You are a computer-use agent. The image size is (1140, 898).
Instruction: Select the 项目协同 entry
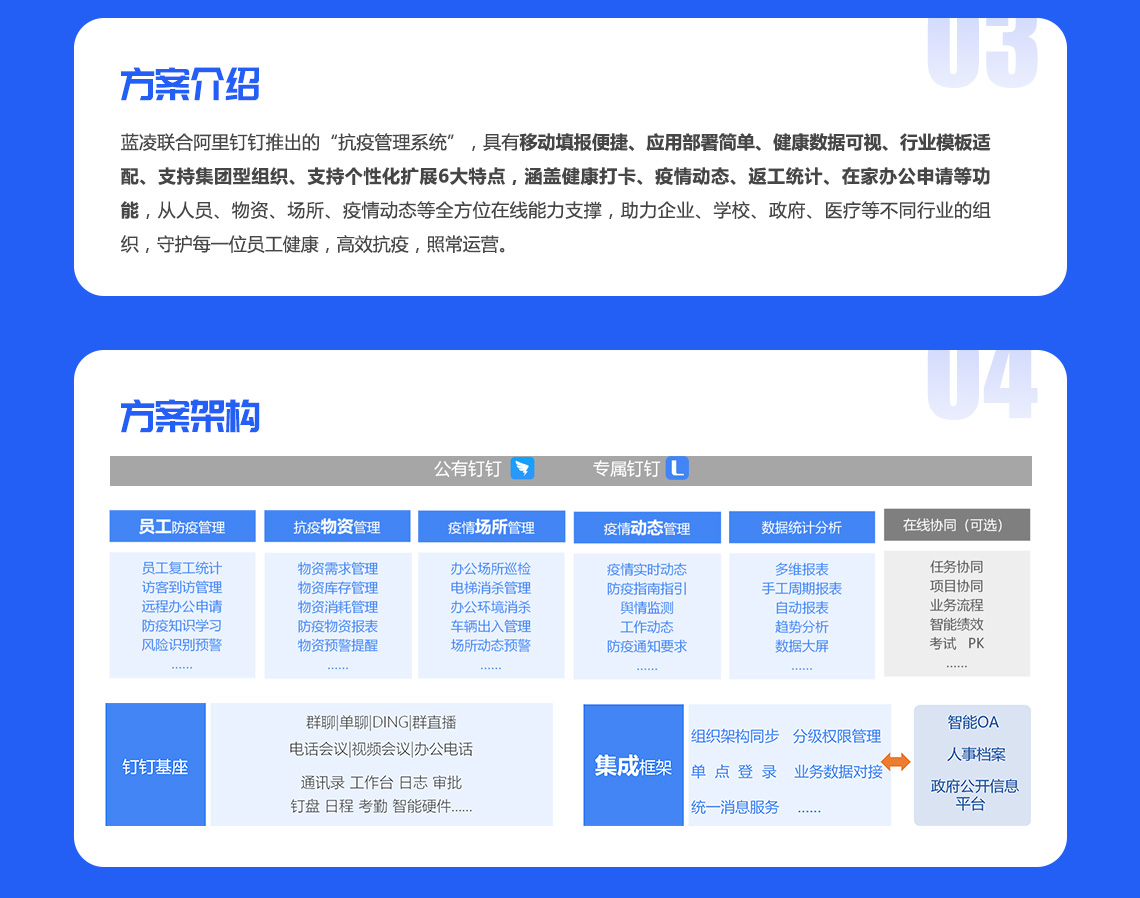(957, 586)
